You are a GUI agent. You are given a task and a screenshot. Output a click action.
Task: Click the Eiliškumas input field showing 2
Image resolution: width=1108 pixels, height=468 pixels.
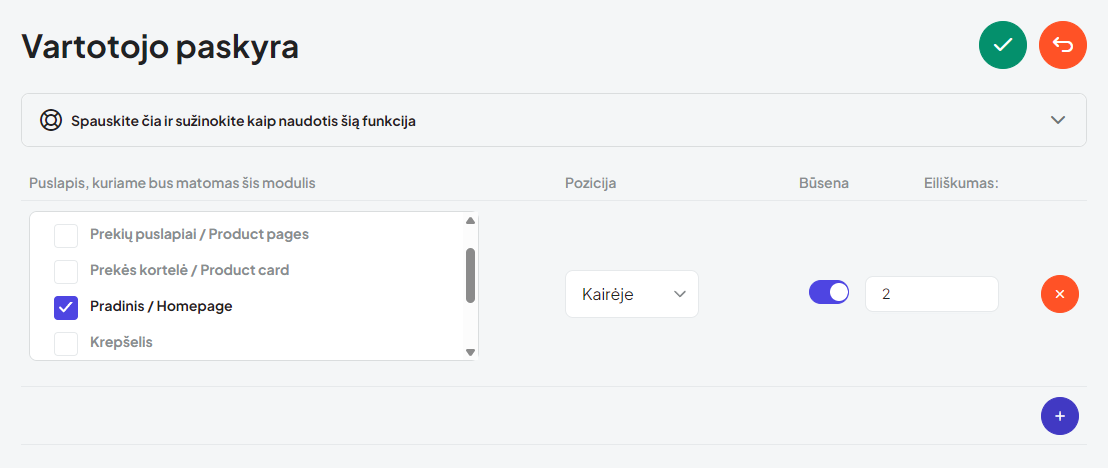(x=932, y=294)
